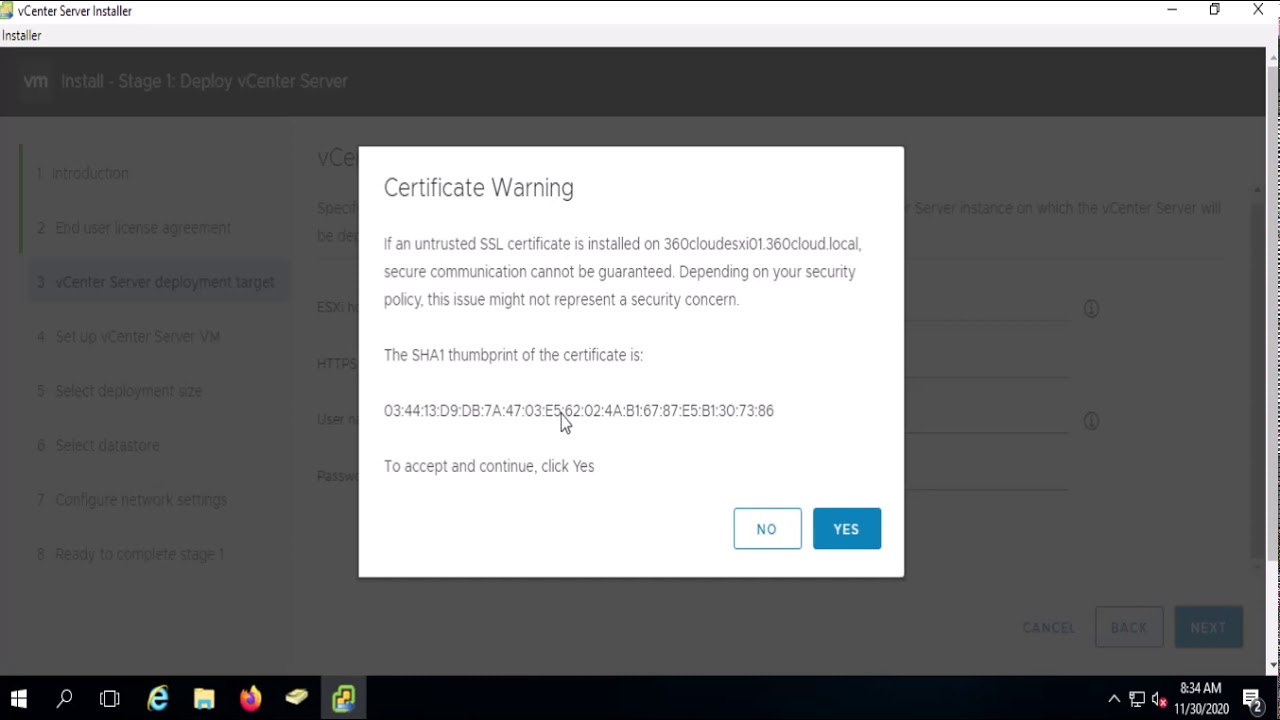The height and width of the screenshot is (720, 1280).
Task: Open Windows taskbar search
Action: click(64, 698)
